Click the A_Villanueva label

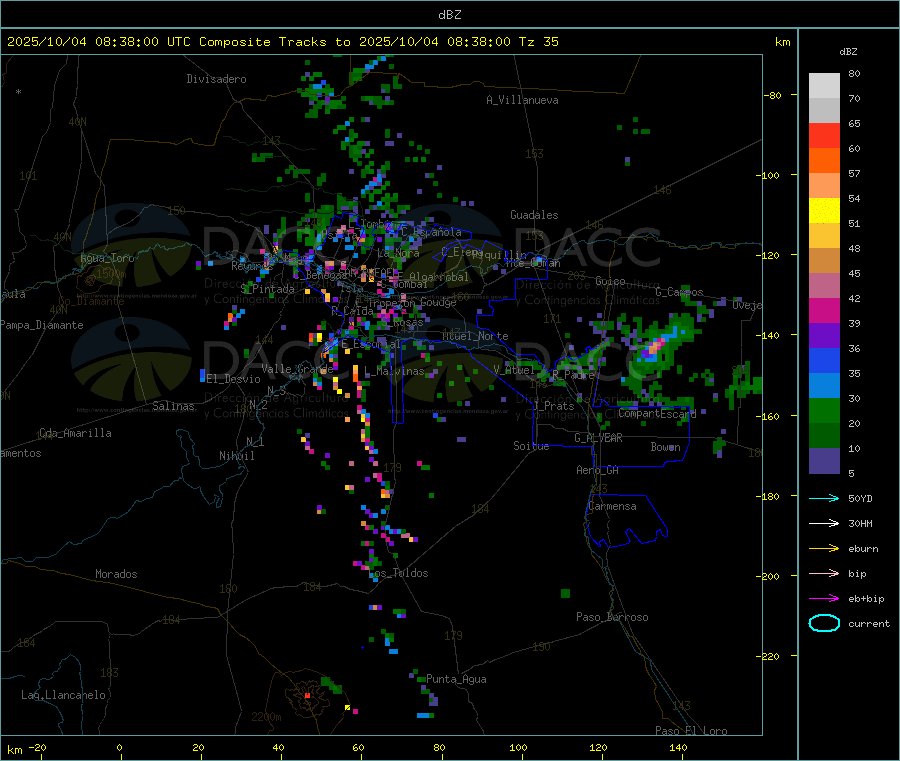pos(522,100)
